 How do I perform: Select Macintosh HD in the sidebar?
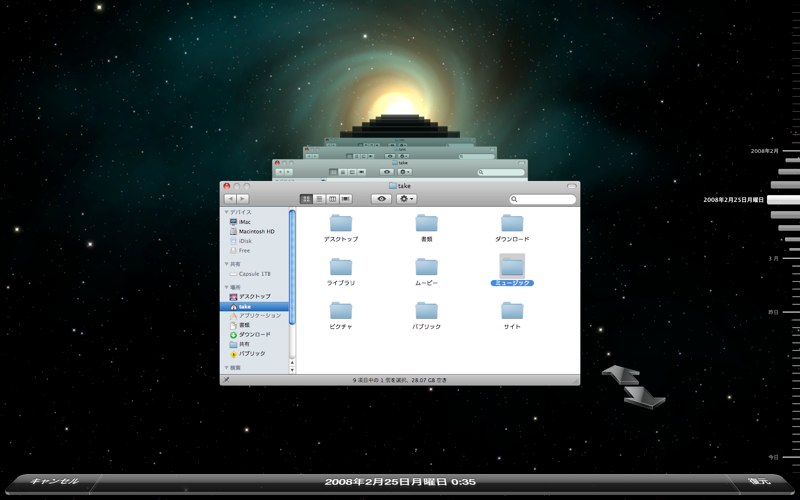click(254, 232)
